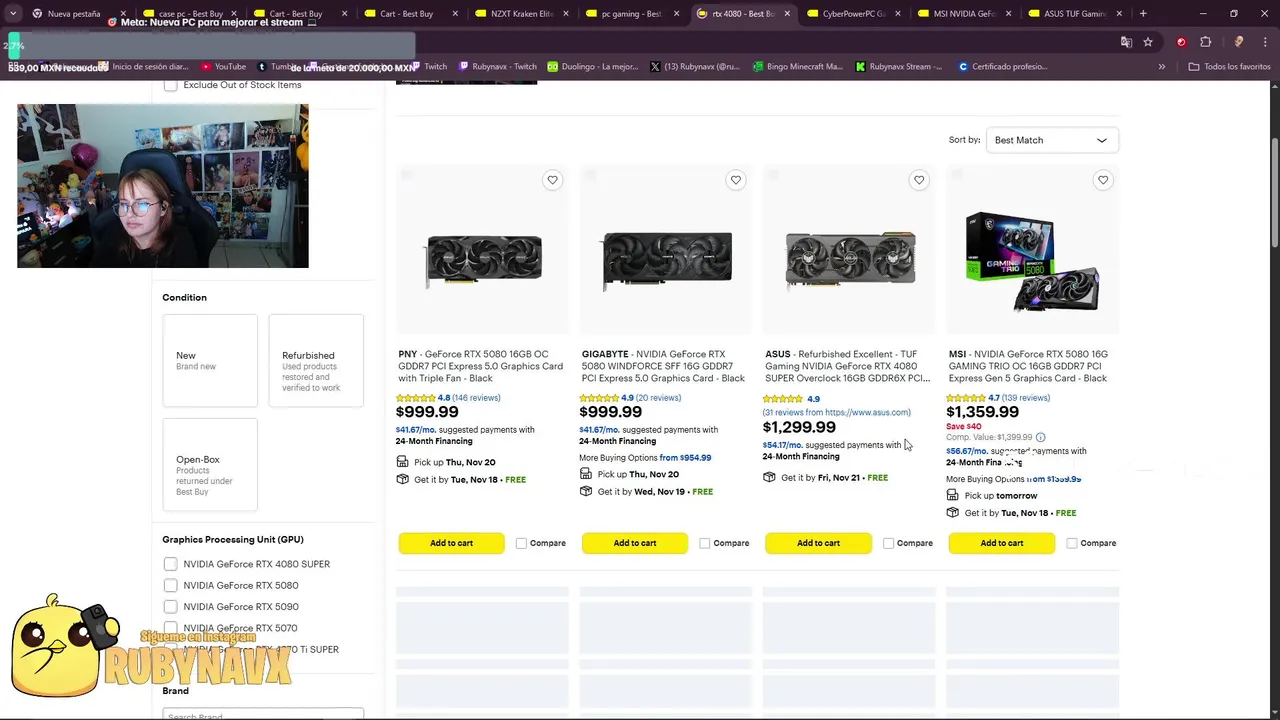Viewport: 1280px width, 720px height.
Task: Close the rtx 4080 - Best Buy tab
Action: (x=787, y=14)
